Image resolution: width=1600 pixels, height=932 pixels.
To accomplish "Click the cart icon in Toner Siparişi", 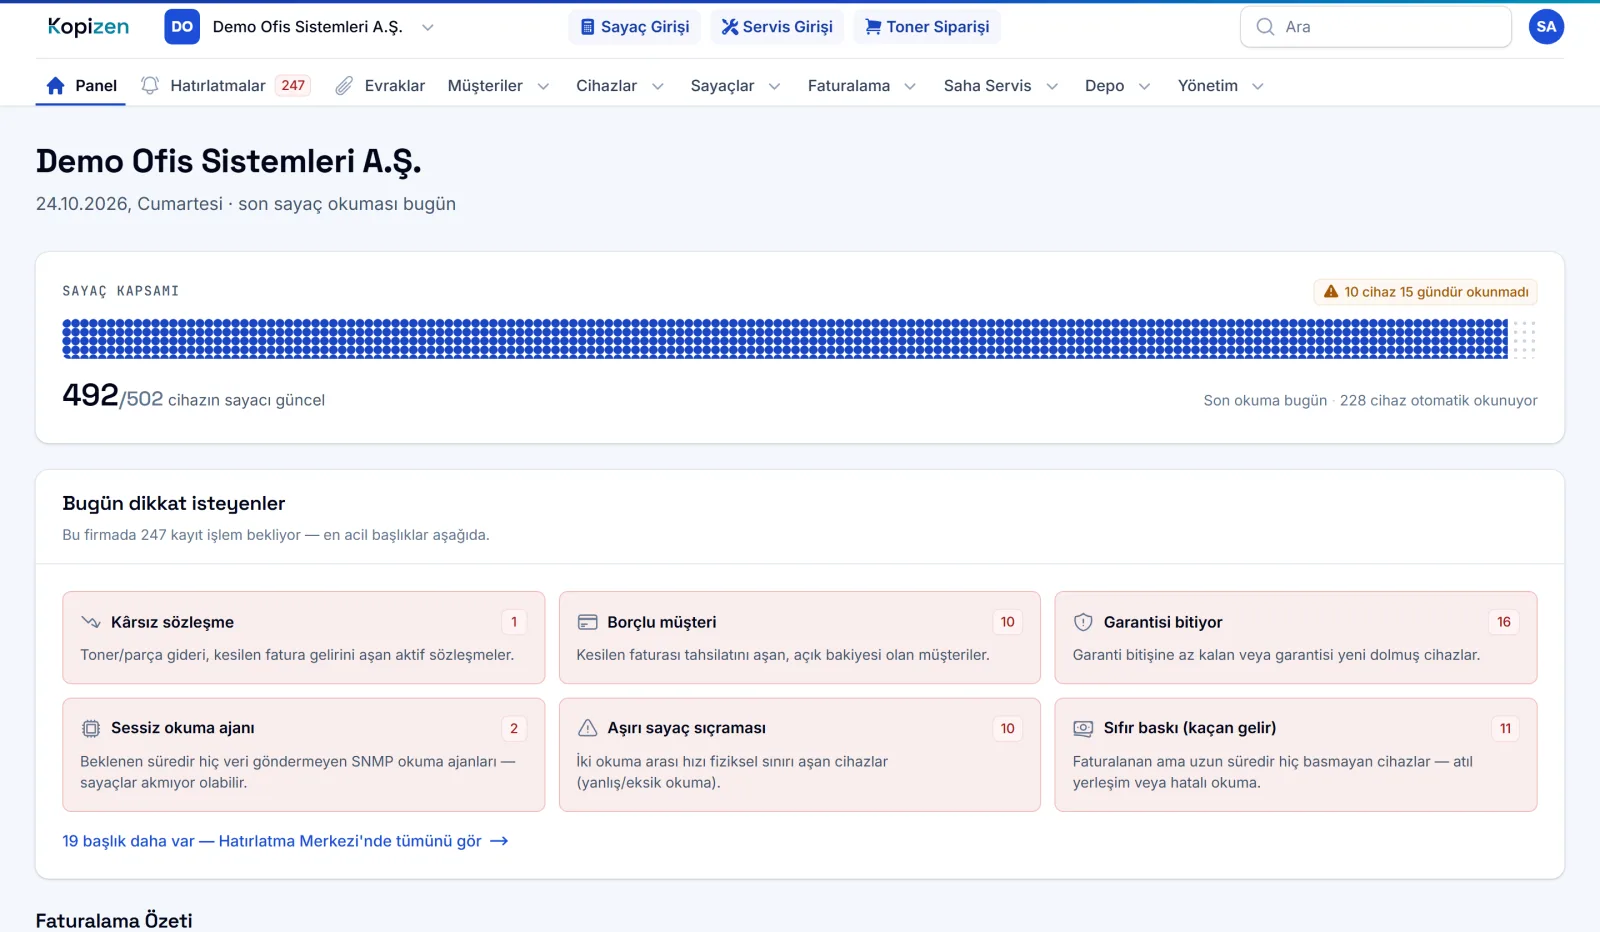I will click(x=873, y=27).
